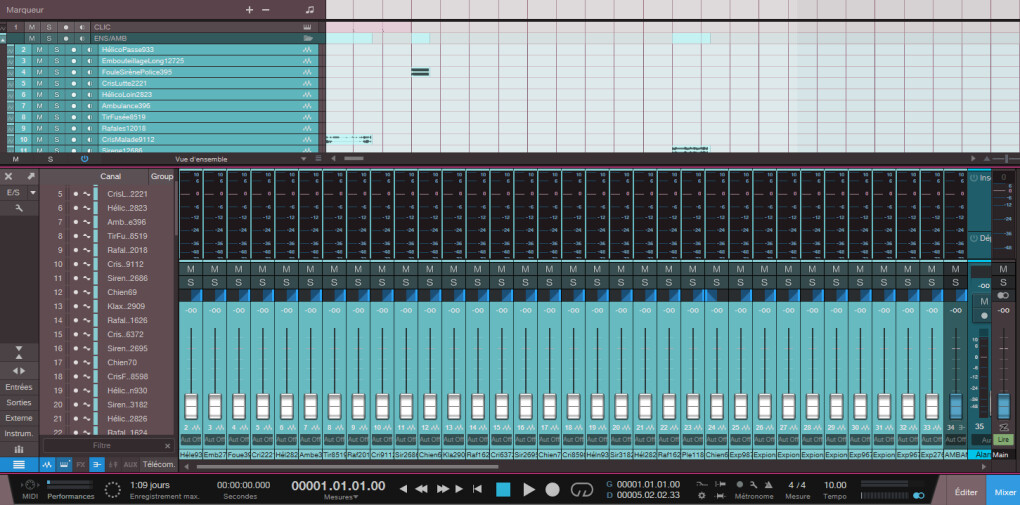The height and width of the screenshot is (505, 1020).
Task: Fast forward with double-right arrow button
Action: (x=443, y=489)
